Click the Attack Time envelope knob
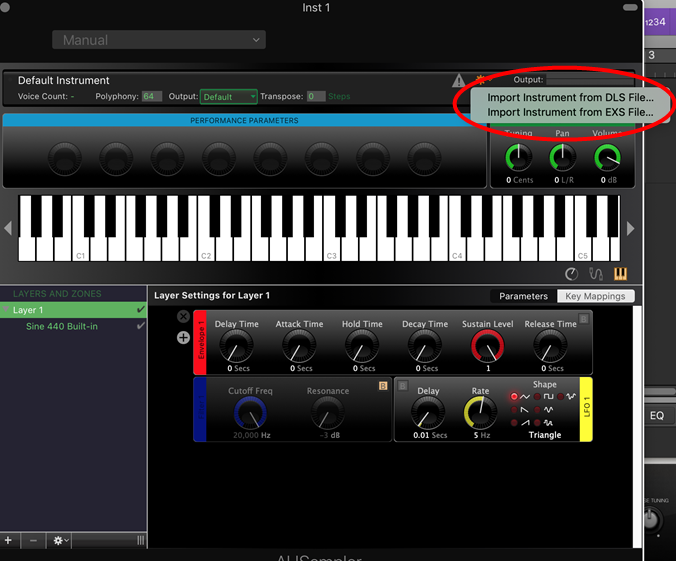This screenshot has height=561, width=676. point(299,346)
